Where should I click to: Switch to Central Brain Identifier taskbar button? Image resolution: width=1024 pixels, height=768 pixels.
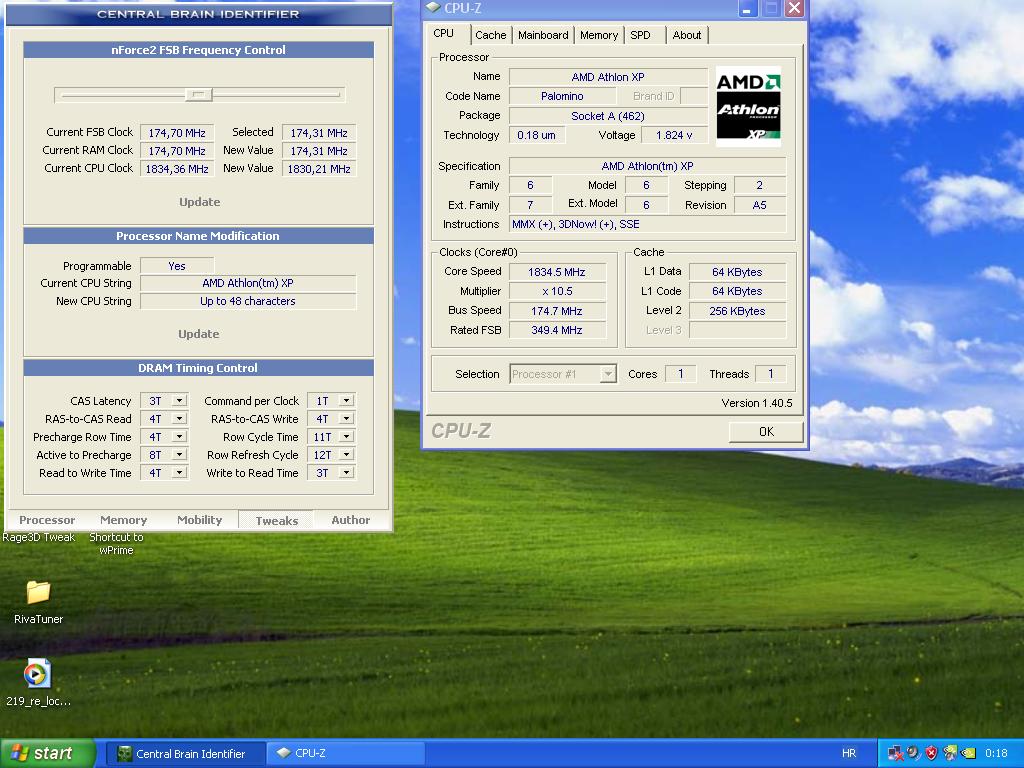tap(185, 753)
